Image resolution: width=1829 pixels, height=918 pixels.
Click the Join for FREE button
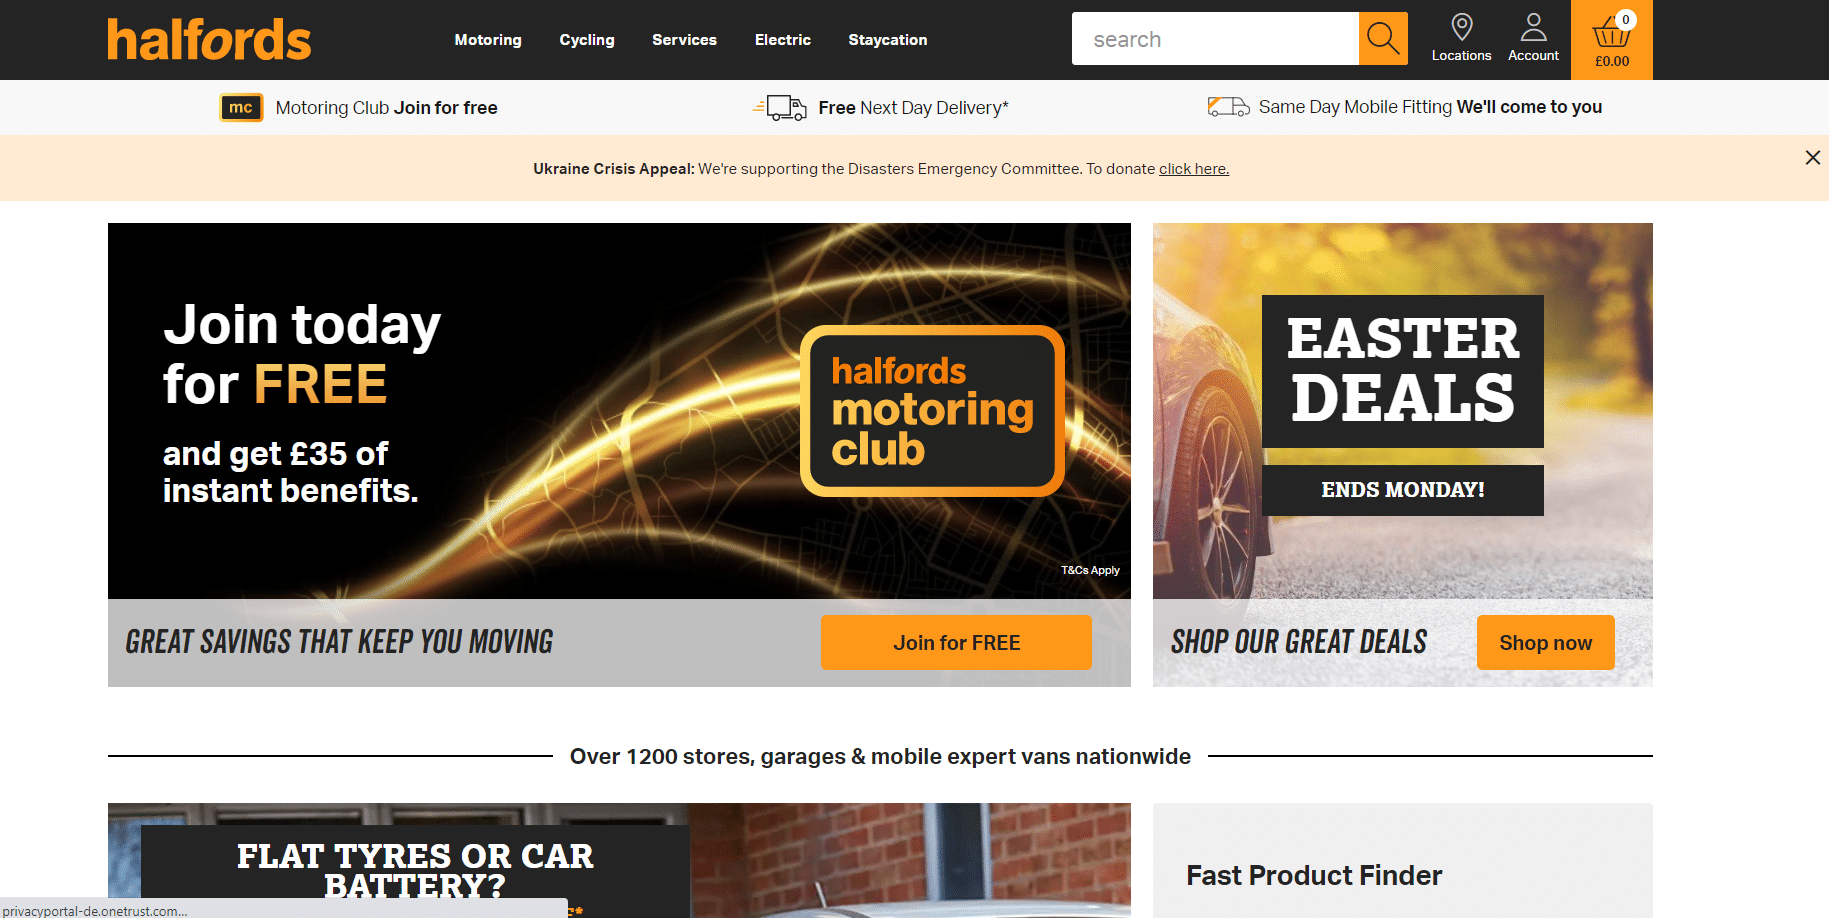956,643
